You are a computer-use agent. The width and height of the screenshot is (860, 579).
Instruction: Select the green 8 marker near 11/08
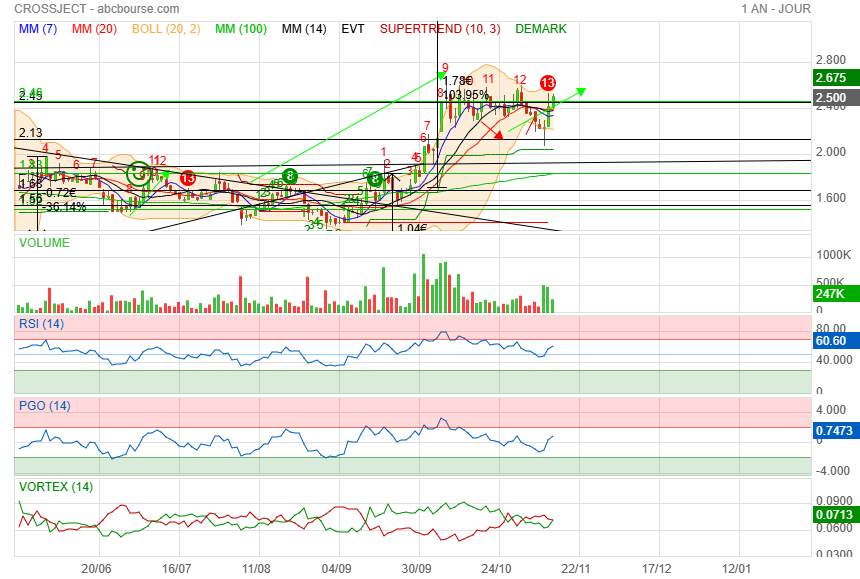(288, 176)
